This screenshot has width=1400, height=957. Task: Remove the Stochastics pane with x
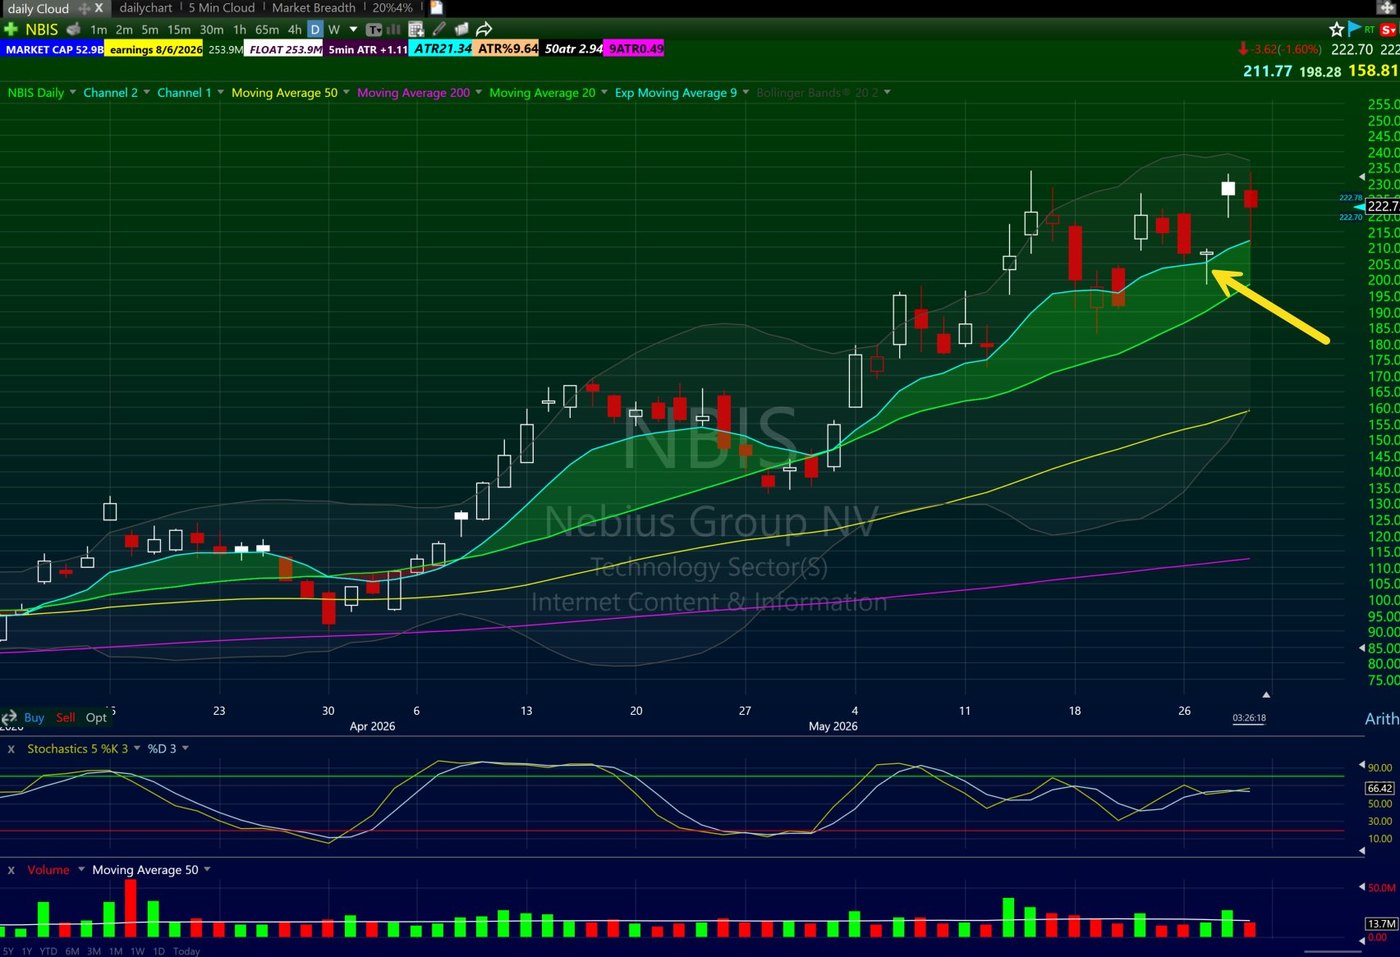click(x=11, y=749)
